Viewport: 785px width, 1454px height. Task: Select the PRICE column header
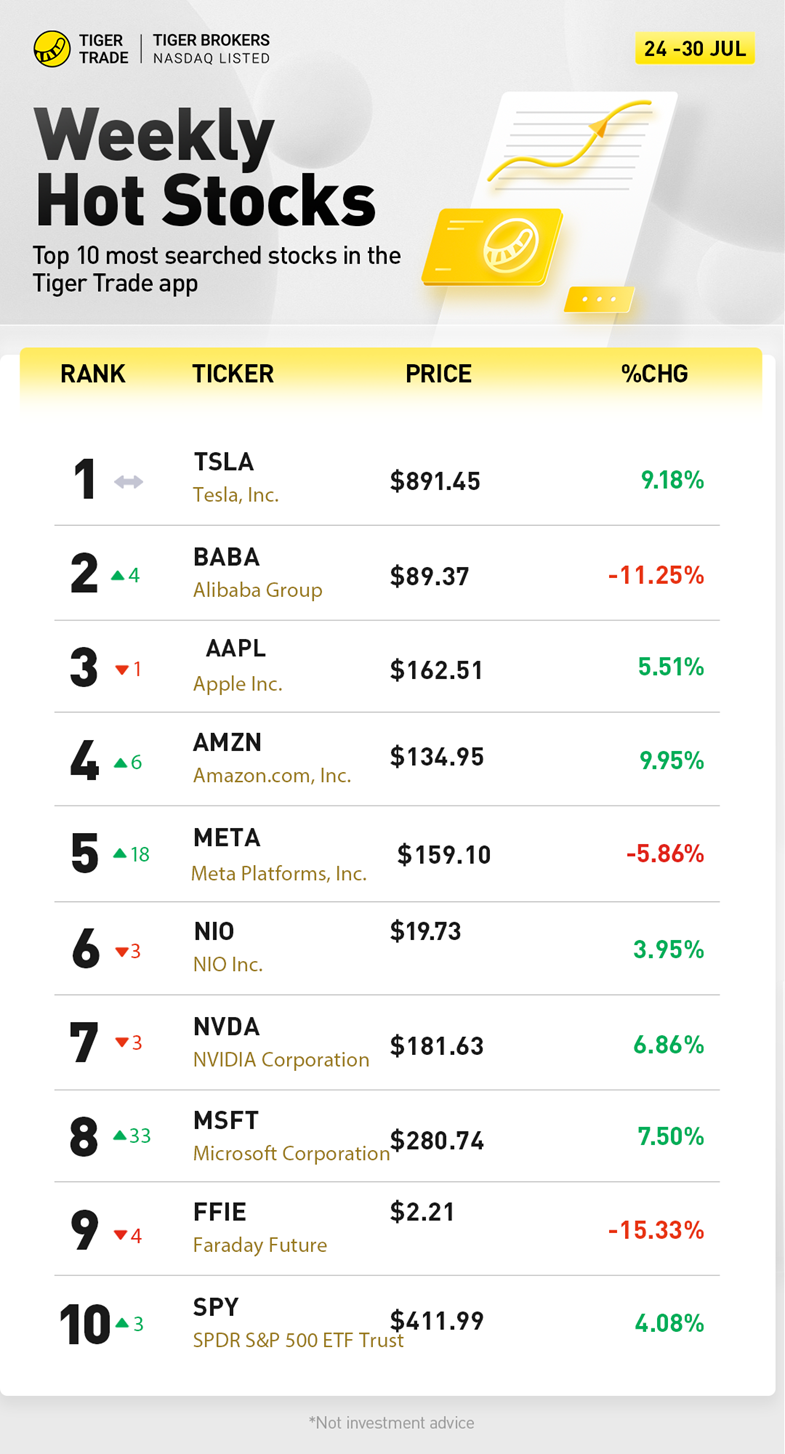coord(438,374)
